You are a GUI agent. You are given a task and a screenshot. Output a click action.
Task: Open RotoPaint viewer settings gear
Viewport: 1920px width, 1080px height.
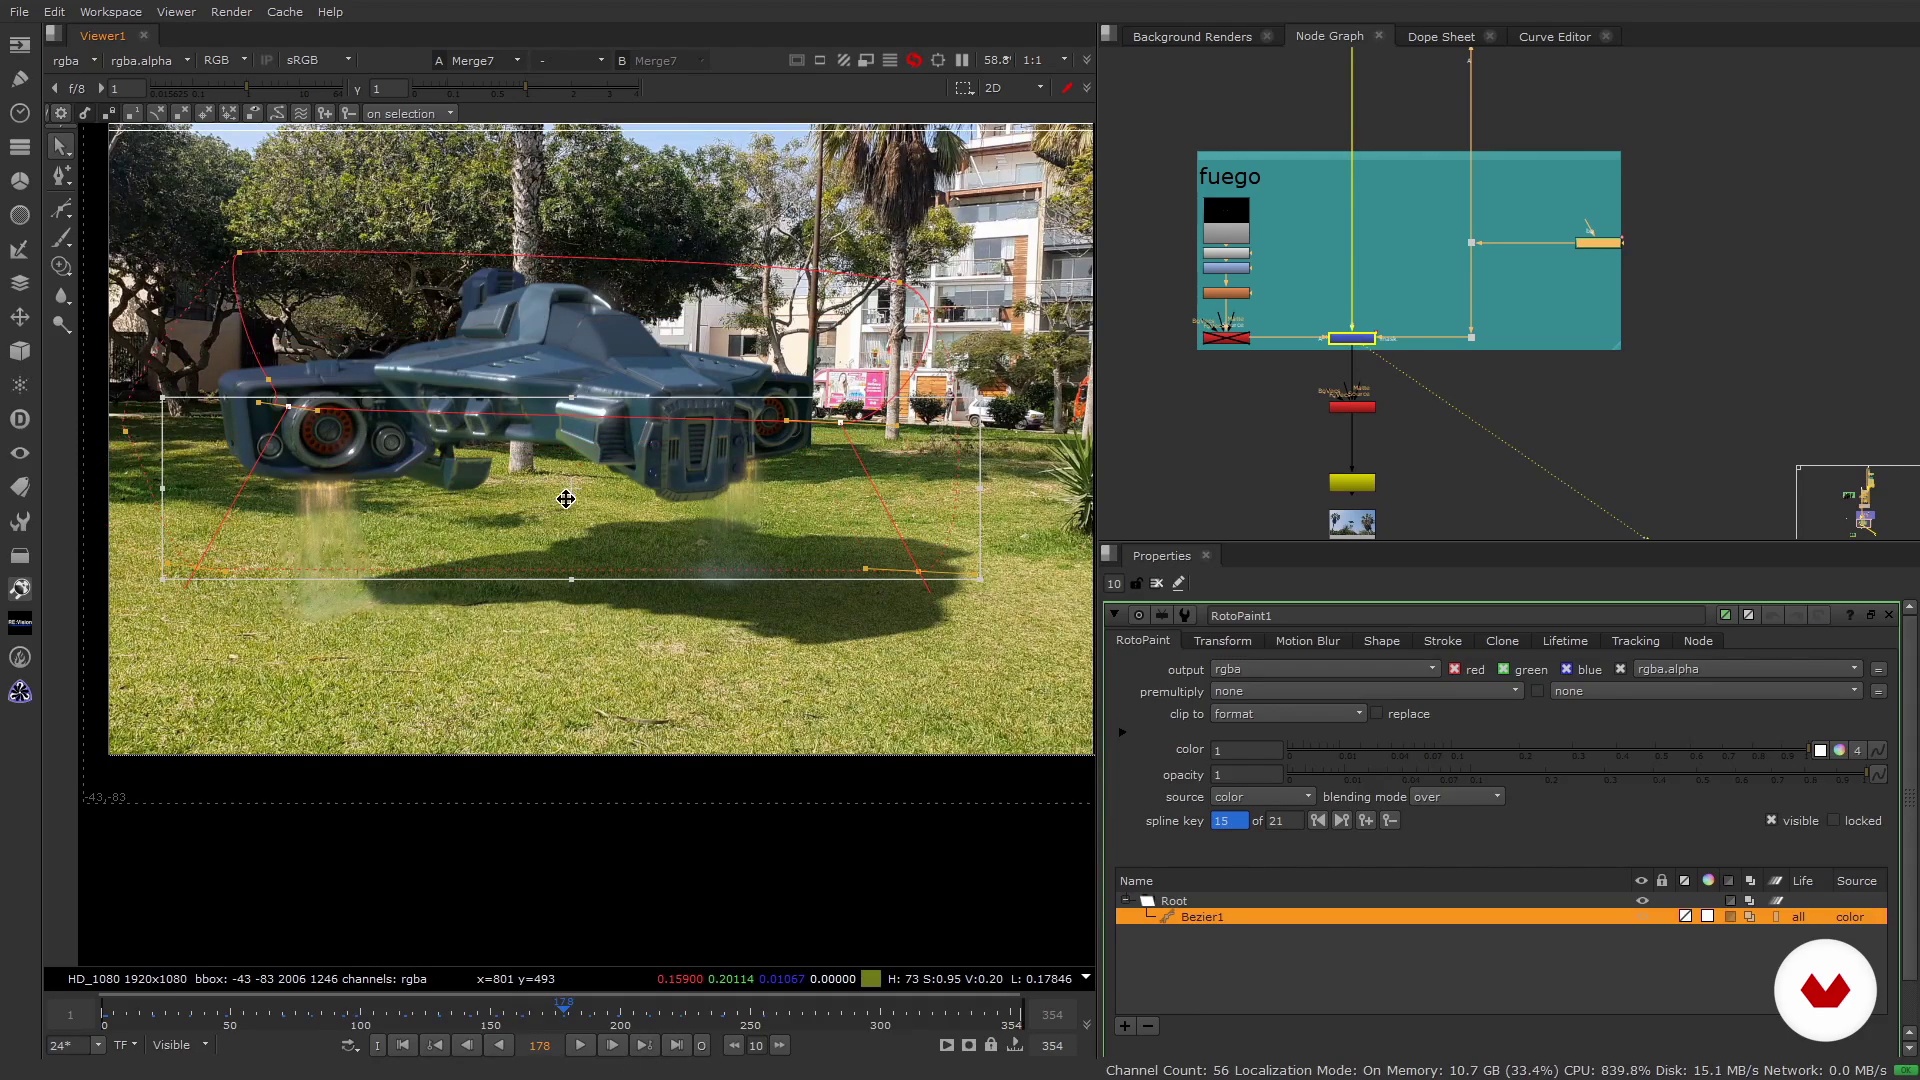(61, 114)
